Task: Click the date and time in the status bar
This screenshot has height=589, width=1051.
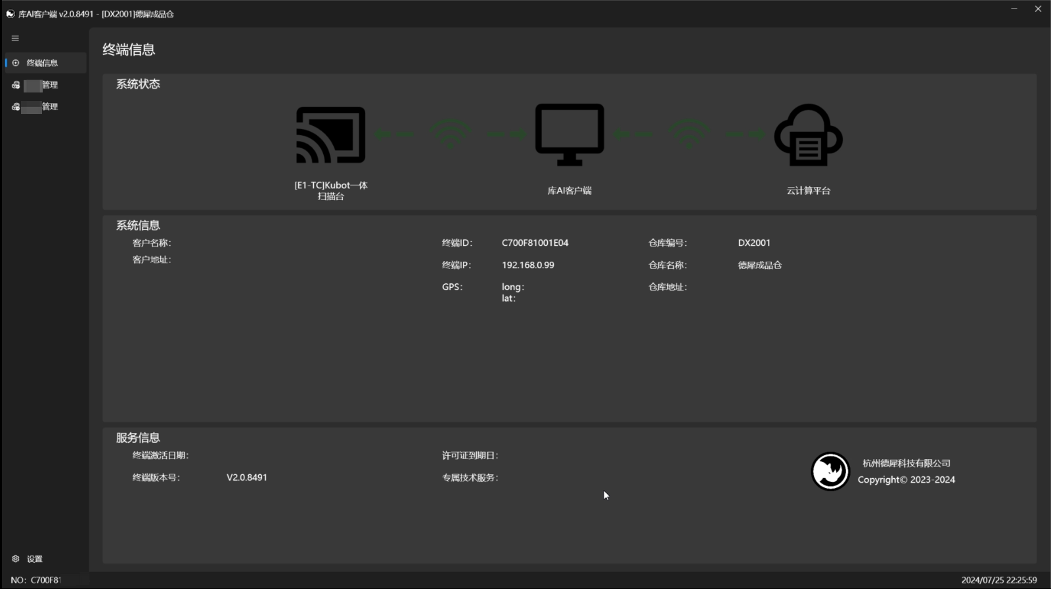Action: pyautogui.click(x=998, y=580)
